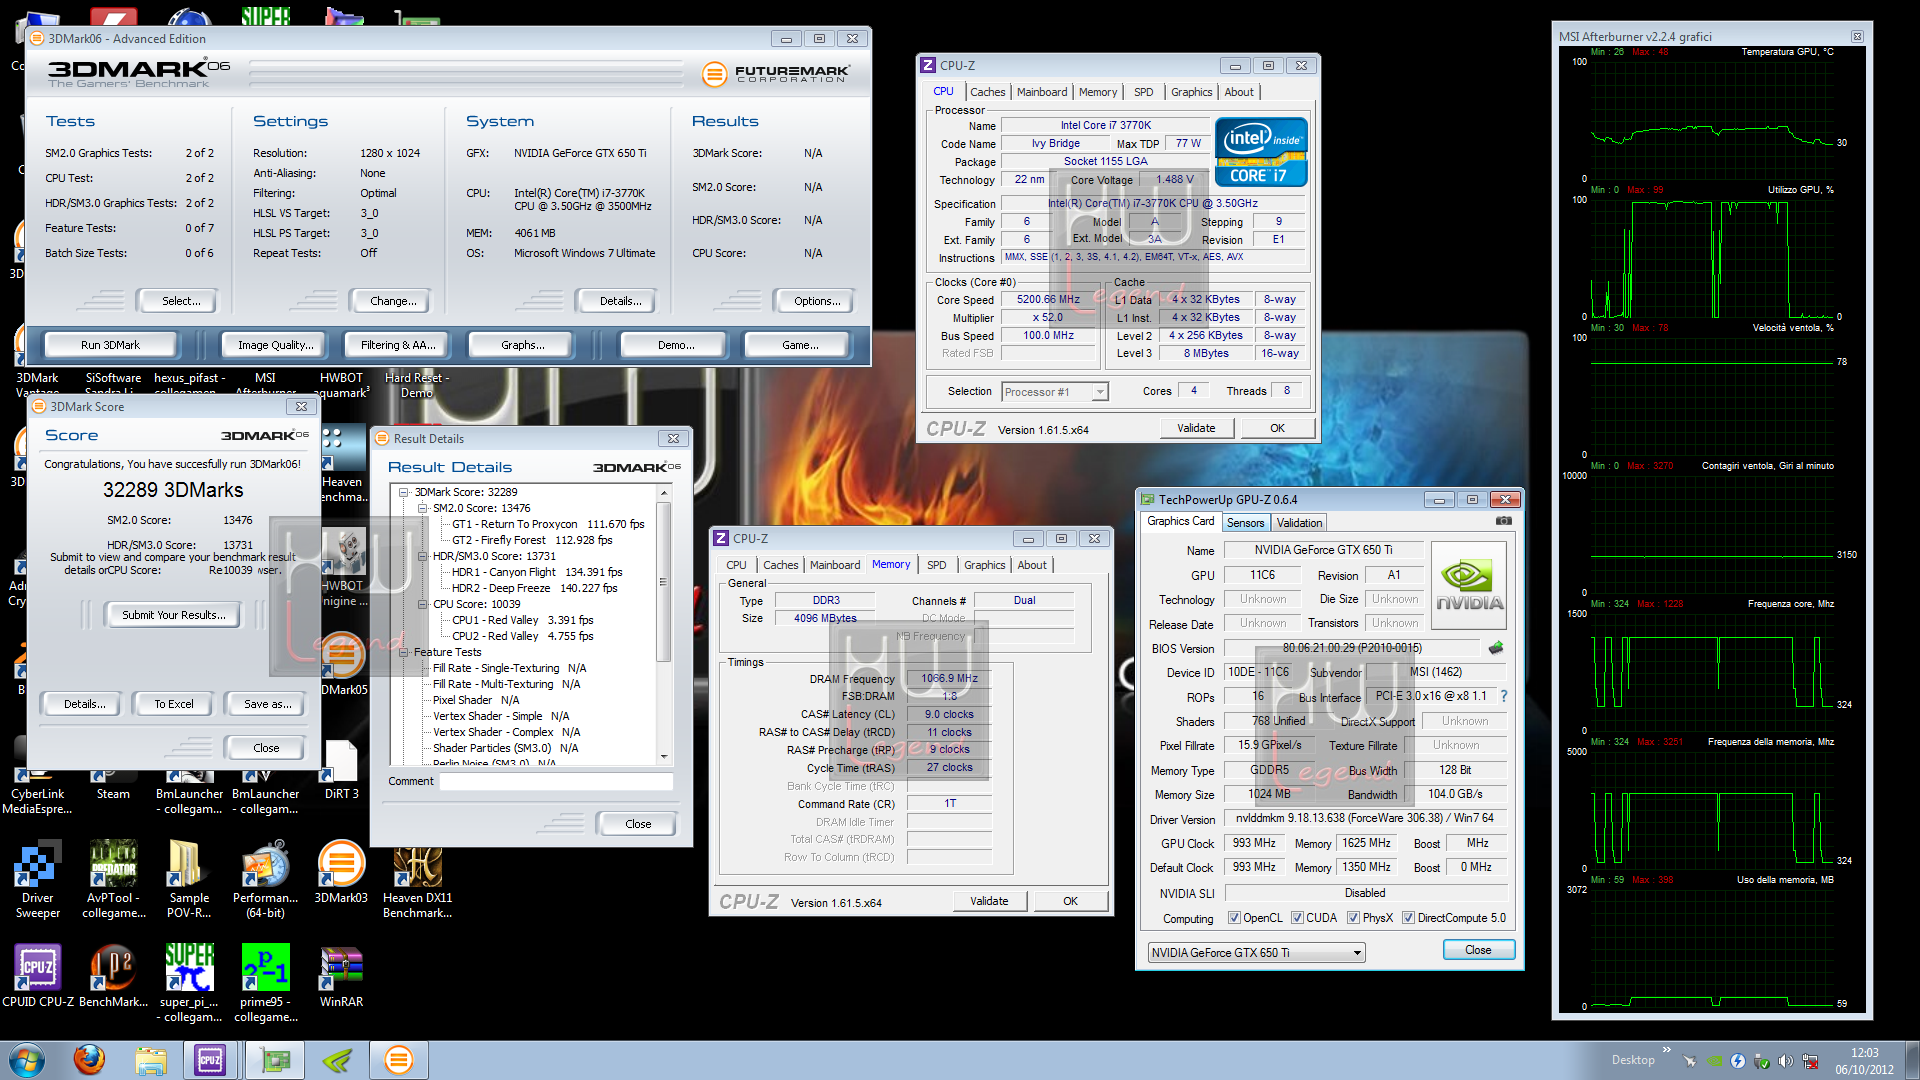Launch super_pi desktop shortcut

coord(189,982)
